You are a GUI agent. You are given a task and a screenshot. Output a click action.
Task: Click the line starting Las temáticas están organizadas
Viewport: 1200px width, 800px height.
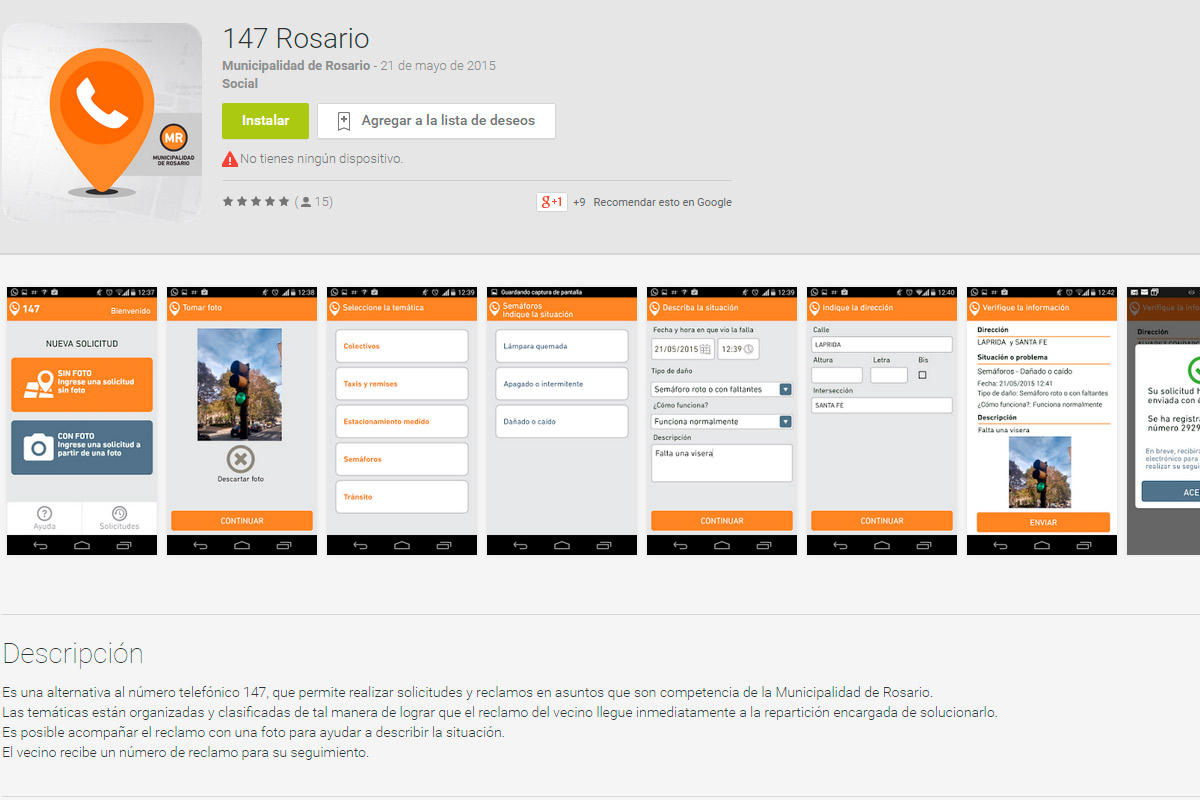(x=499, y=712)
